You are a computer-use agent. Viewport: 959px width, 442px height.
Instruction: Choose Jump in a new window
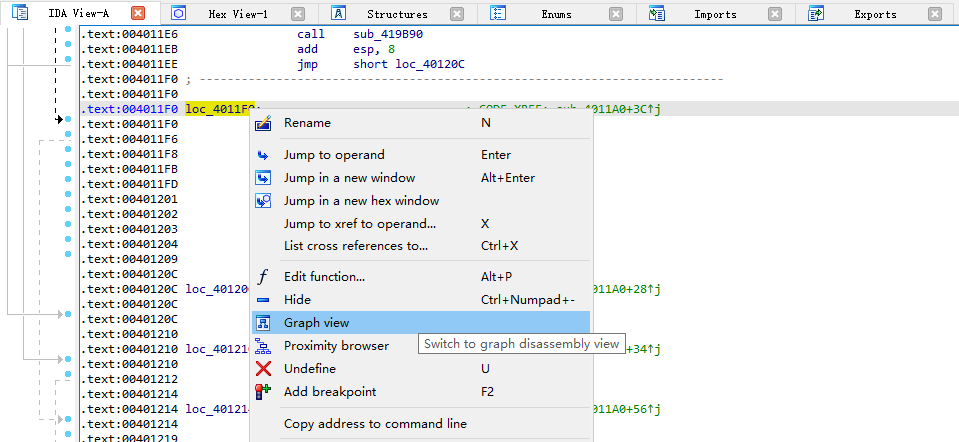pos(421,178)
